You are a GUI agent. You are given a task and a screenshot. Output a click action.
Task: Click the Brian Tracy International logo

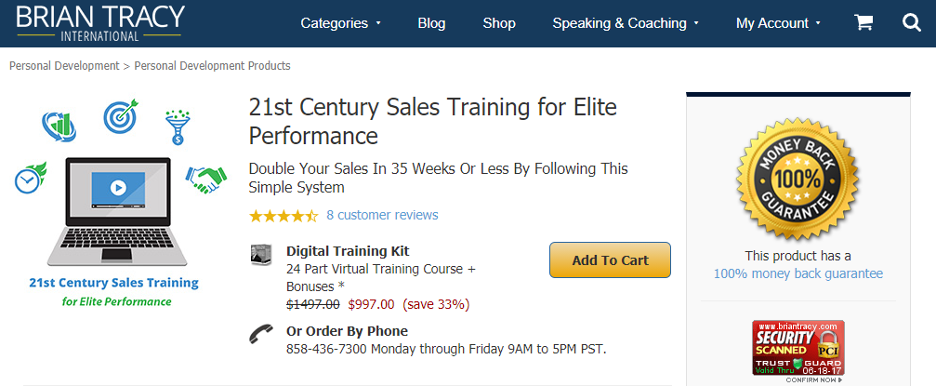tap(100, 23)
